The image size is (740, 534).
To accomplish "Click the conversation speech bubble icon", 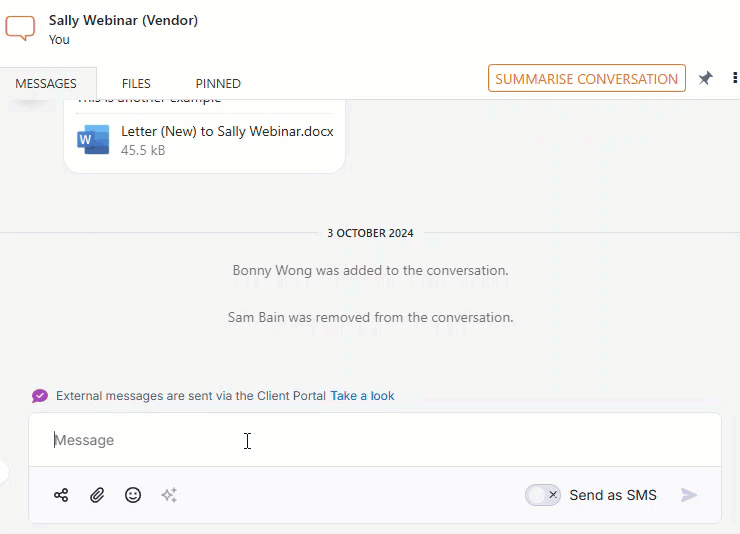I will [20, 28].
